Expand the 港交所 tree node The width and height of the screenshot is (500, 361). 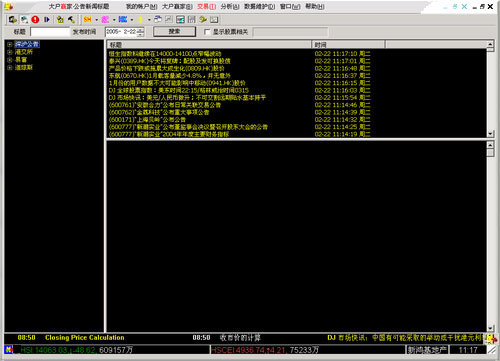[x=10, y=52]
